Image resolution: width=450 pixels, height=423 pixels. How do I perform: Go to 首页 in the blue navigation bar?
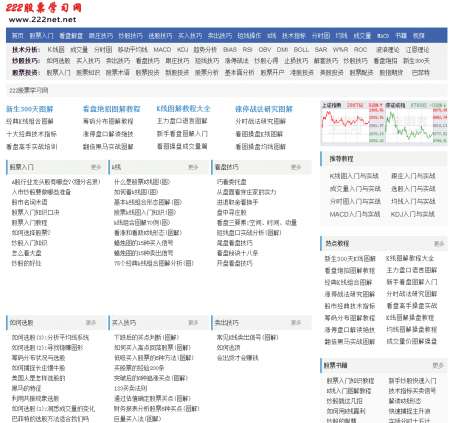click(18, 36)
